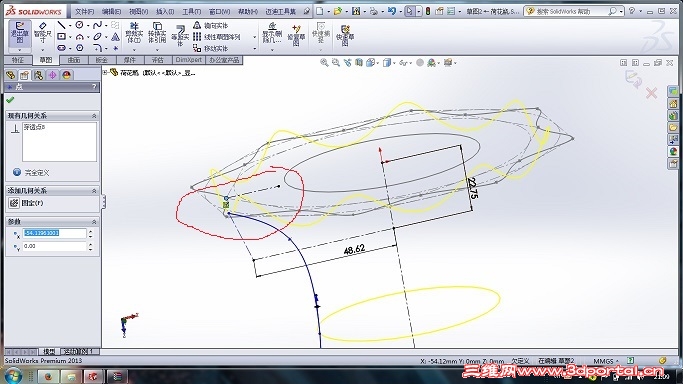Click the red X cancel sketch corner icon

[651, 93]
